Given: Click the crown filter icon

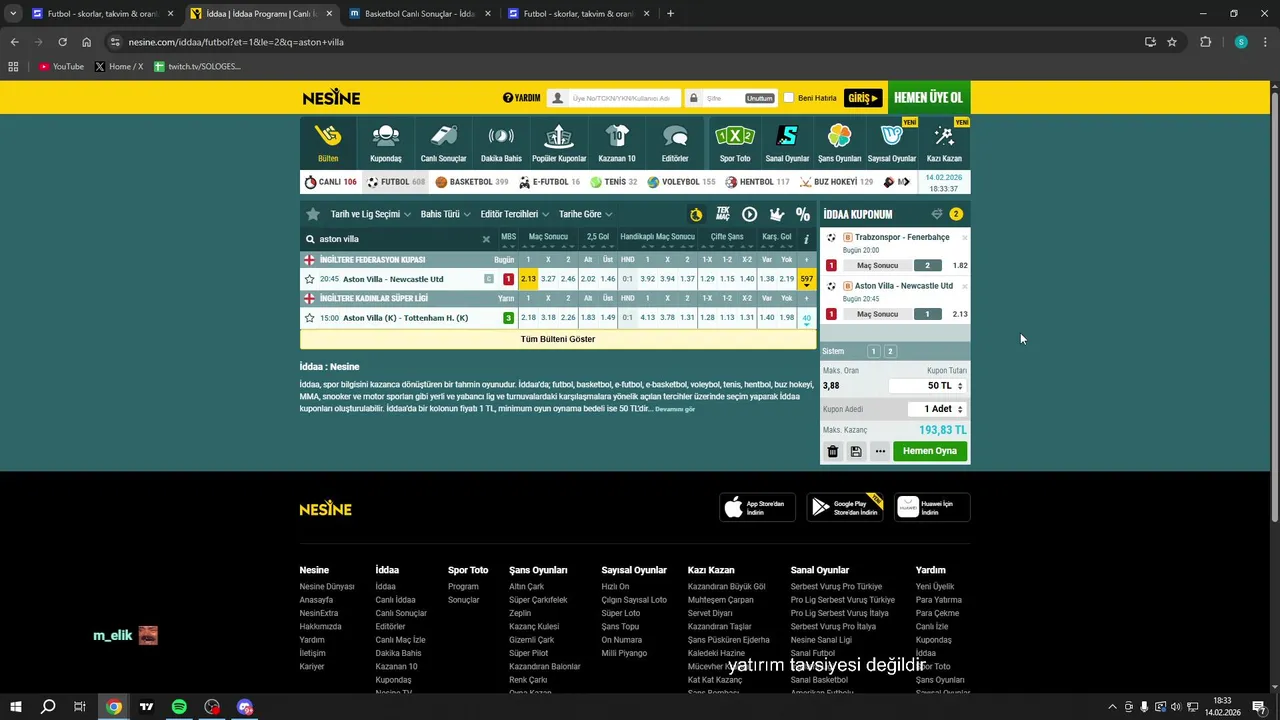Looking at the screenshot, I should point(776,214).
